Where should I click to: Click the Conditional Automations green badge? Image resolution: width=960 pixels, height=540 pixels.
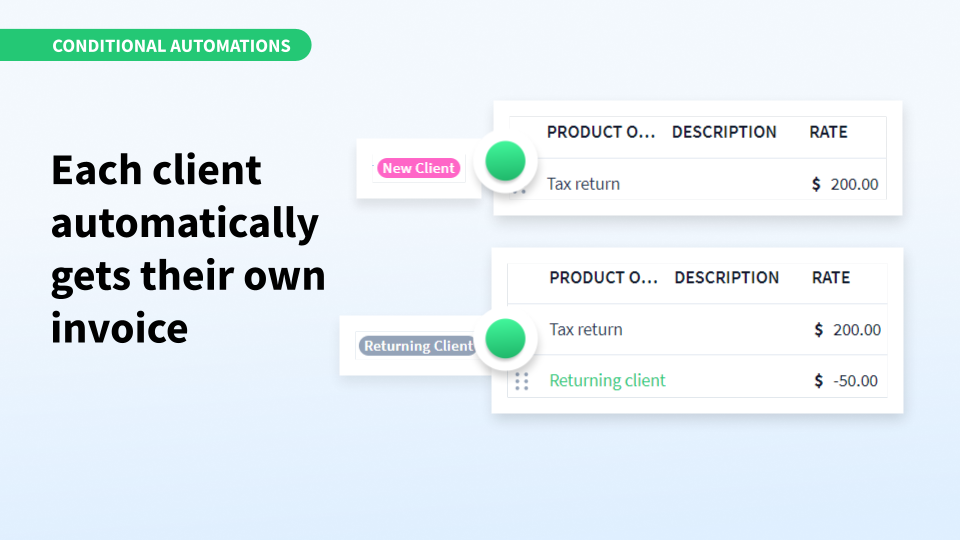[171, 45]
